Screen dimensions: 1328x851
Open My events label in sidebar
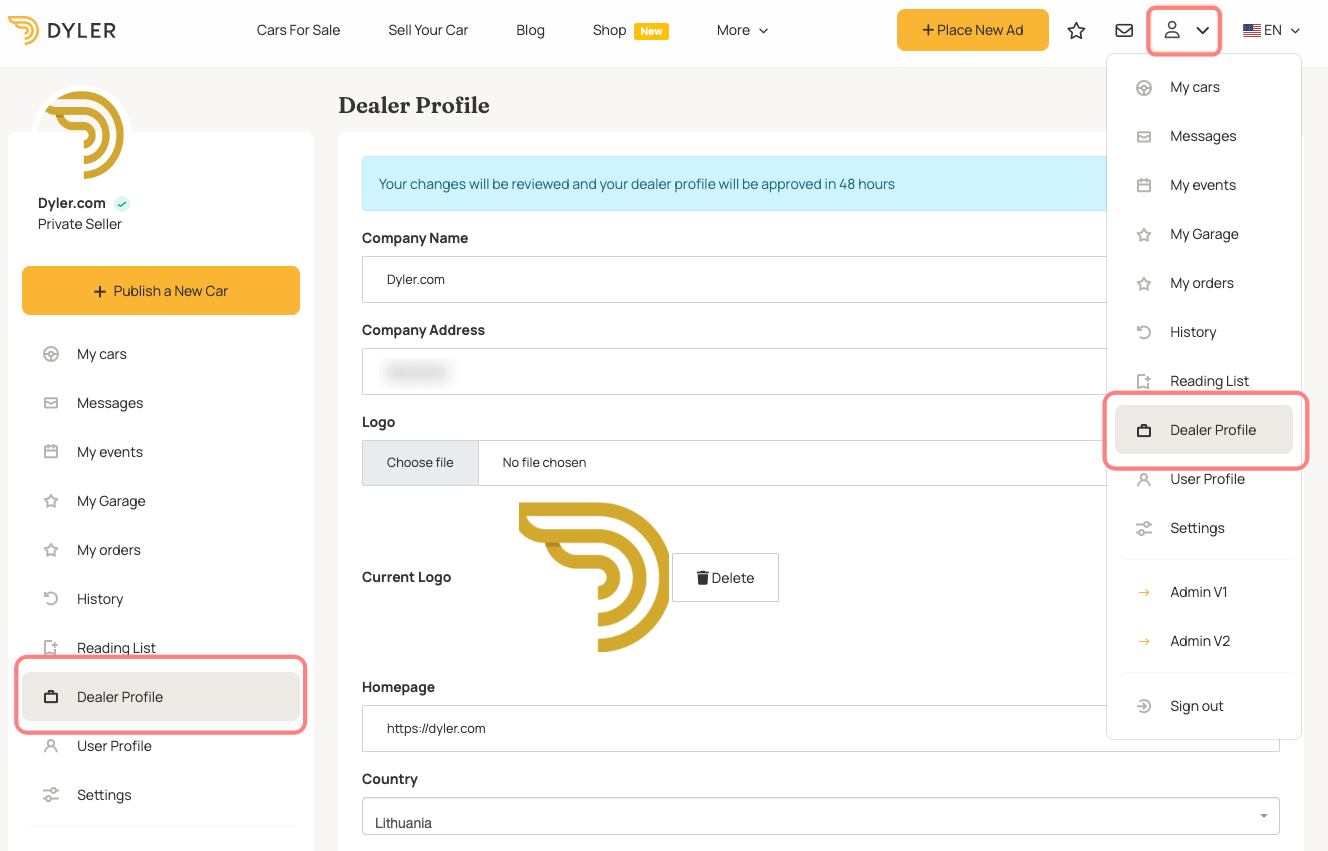click(110, 452)
